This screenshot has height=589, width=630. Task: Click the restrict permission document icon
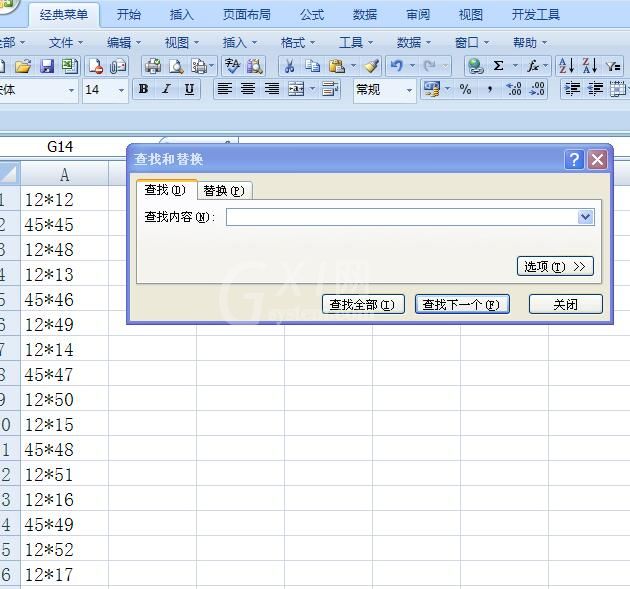tap(96, 66)
